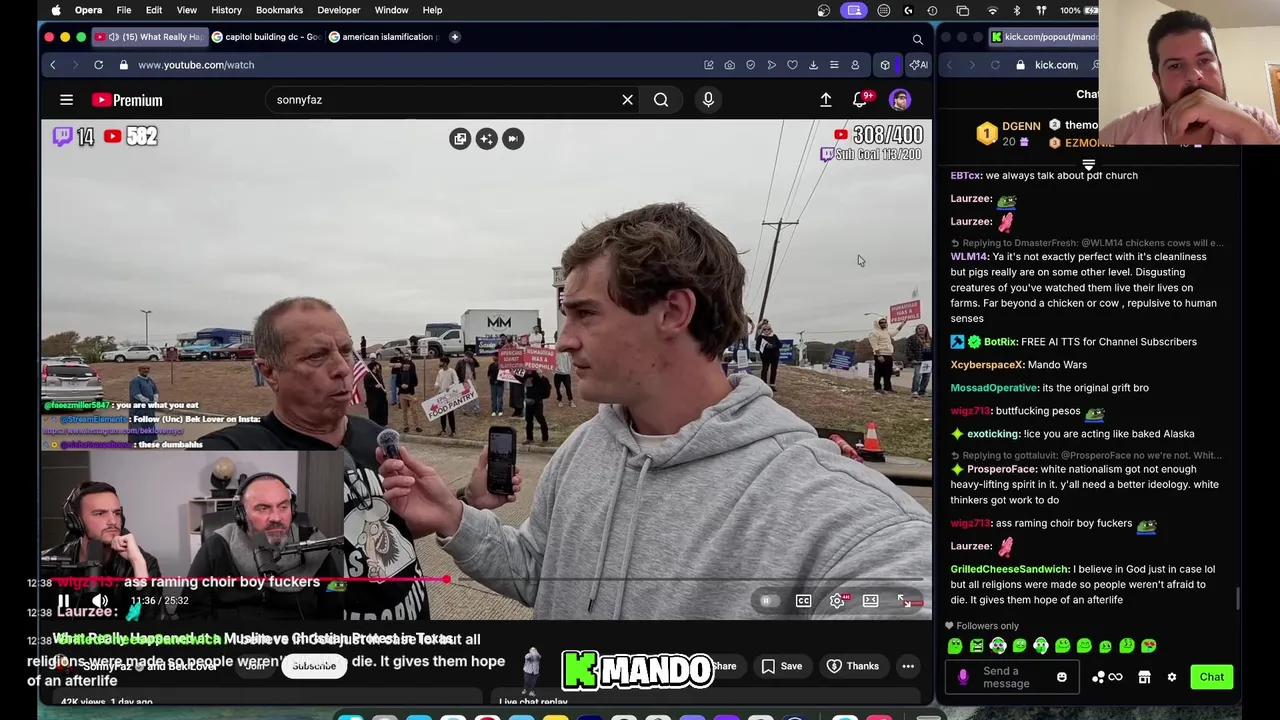Open Opera extensions cube icon

(885, 65)
